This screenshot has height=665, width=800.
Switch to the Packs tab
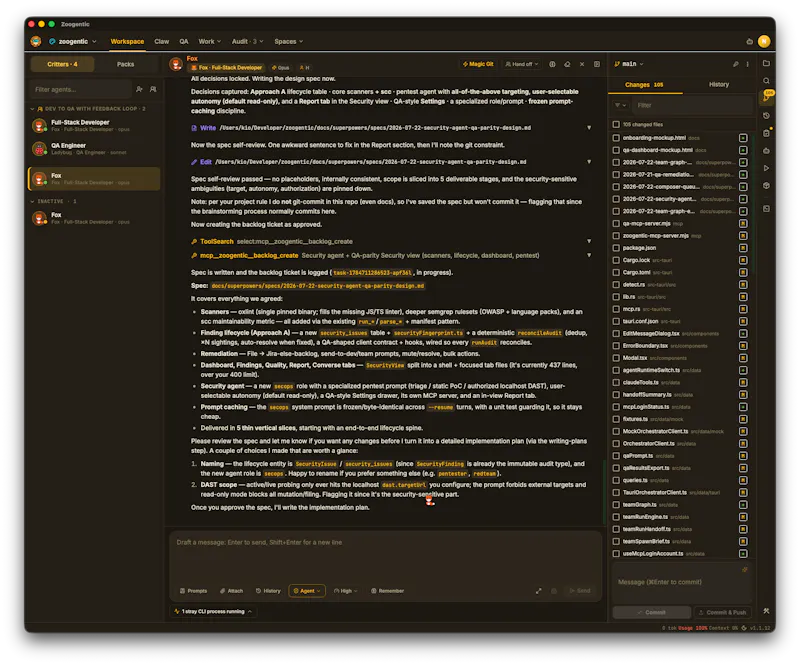tap(126, 64)
